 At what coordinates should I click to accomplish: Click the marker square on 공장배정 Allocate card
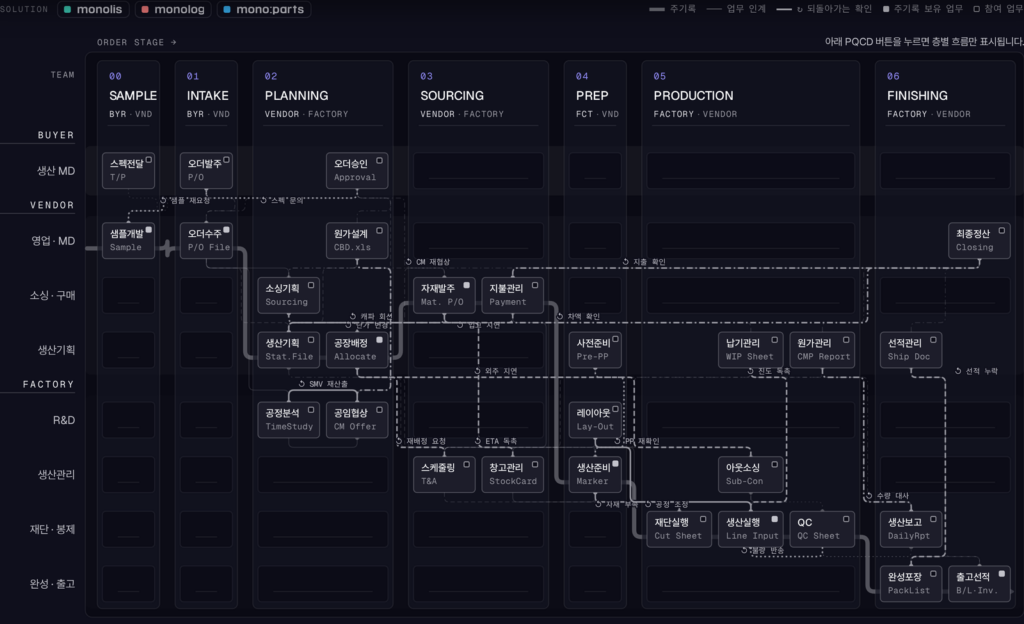pos(379,339)
